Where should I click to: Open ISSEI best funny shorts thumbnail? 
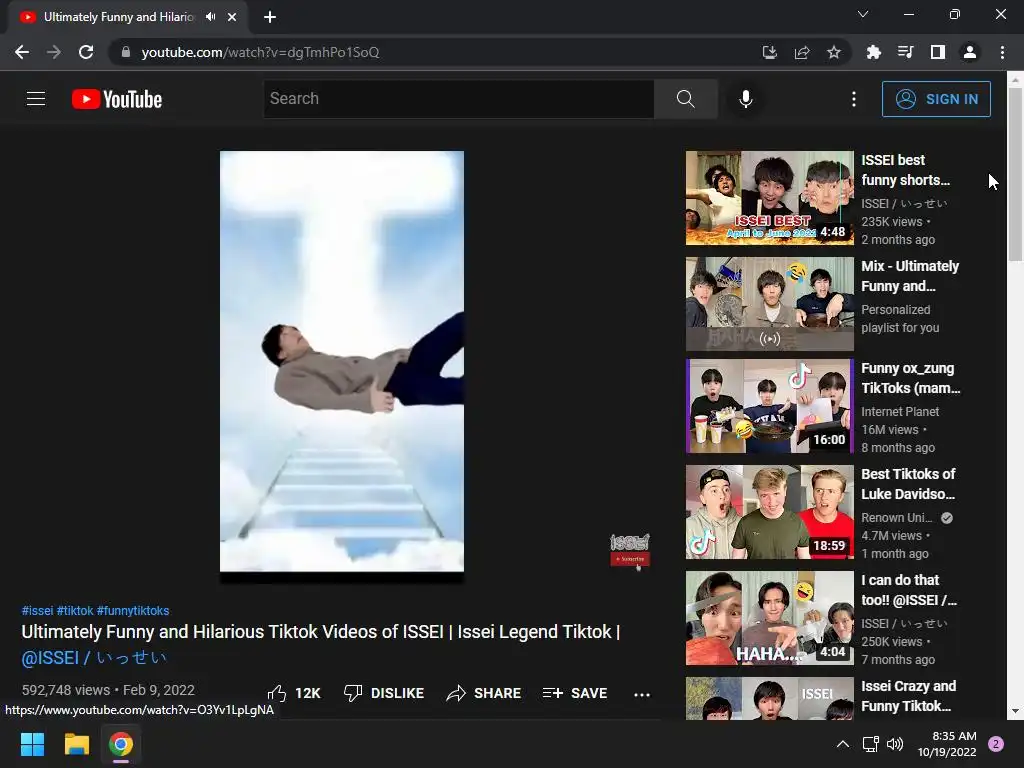pyautogui.click(x=769, y=198)
